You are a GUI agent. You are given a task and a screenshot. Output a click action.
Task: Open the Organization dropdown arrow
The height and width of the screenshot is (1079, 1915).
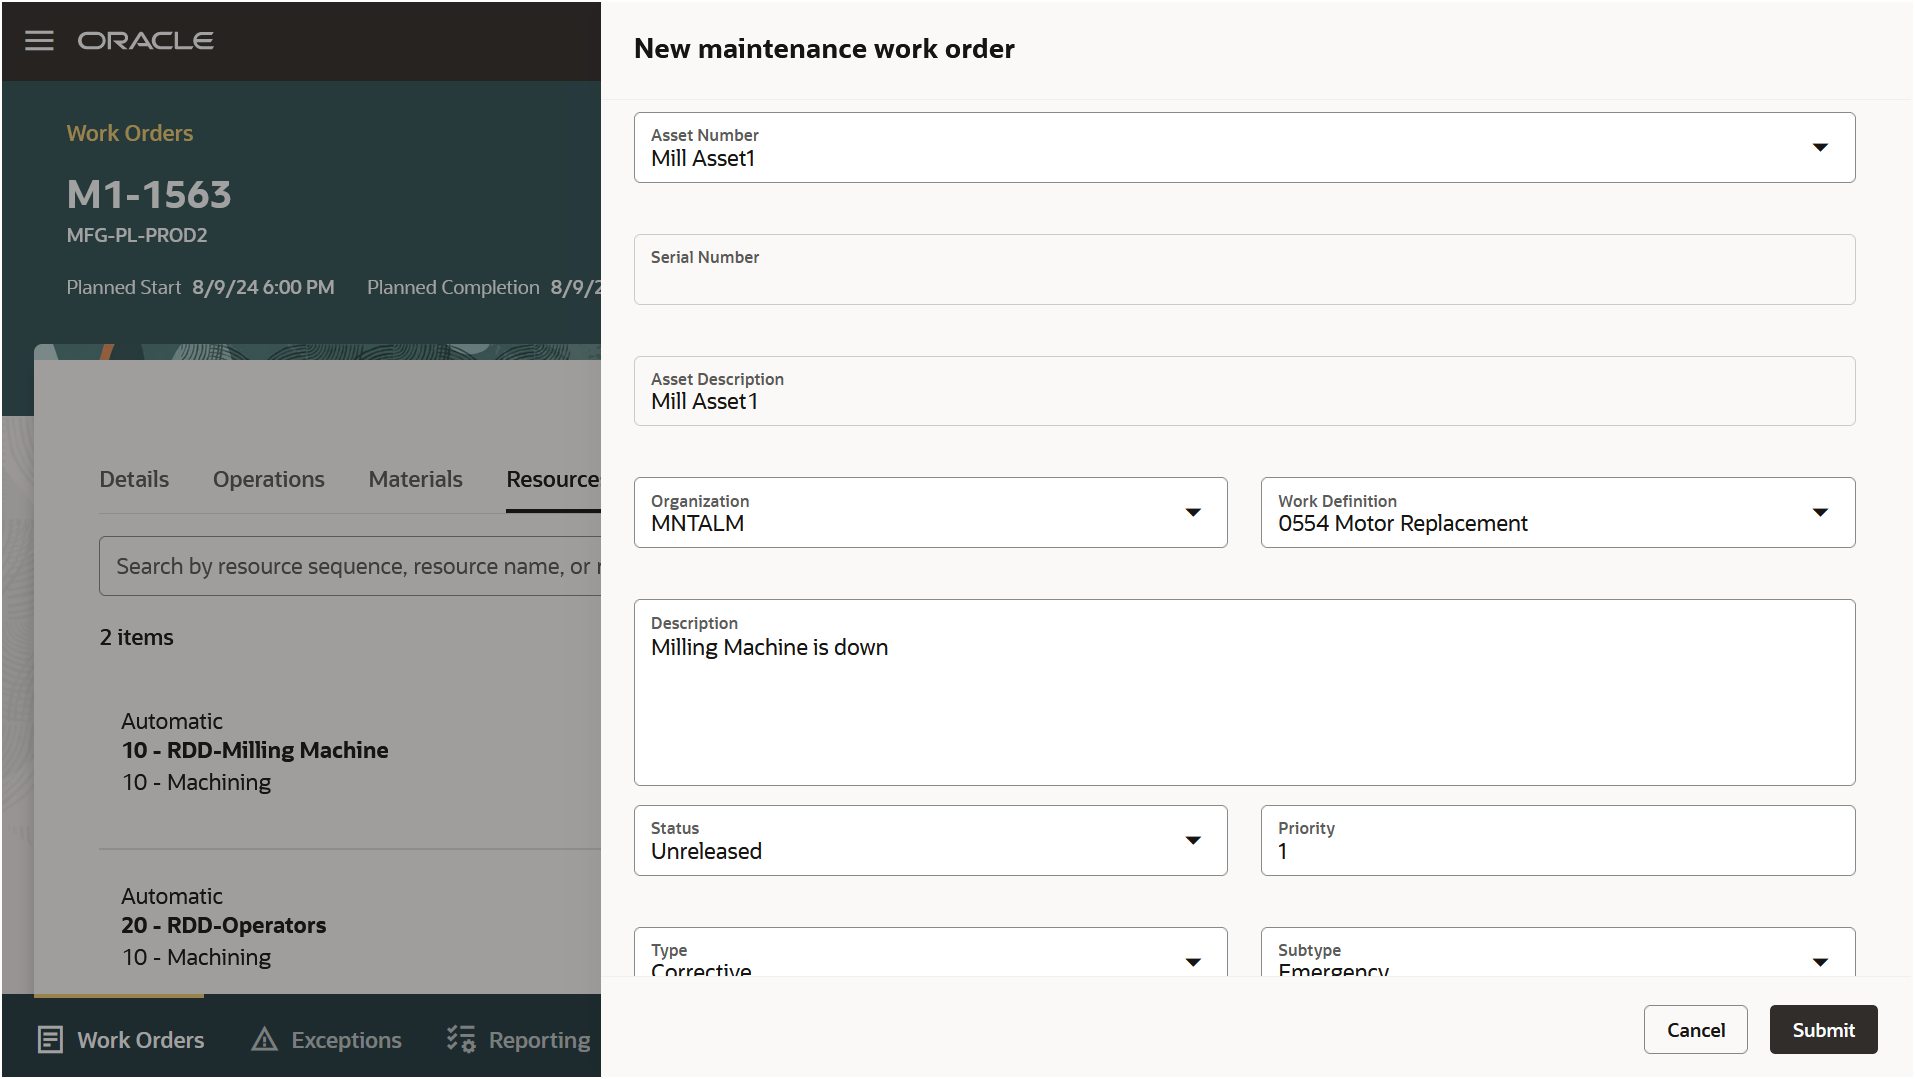1193,513
